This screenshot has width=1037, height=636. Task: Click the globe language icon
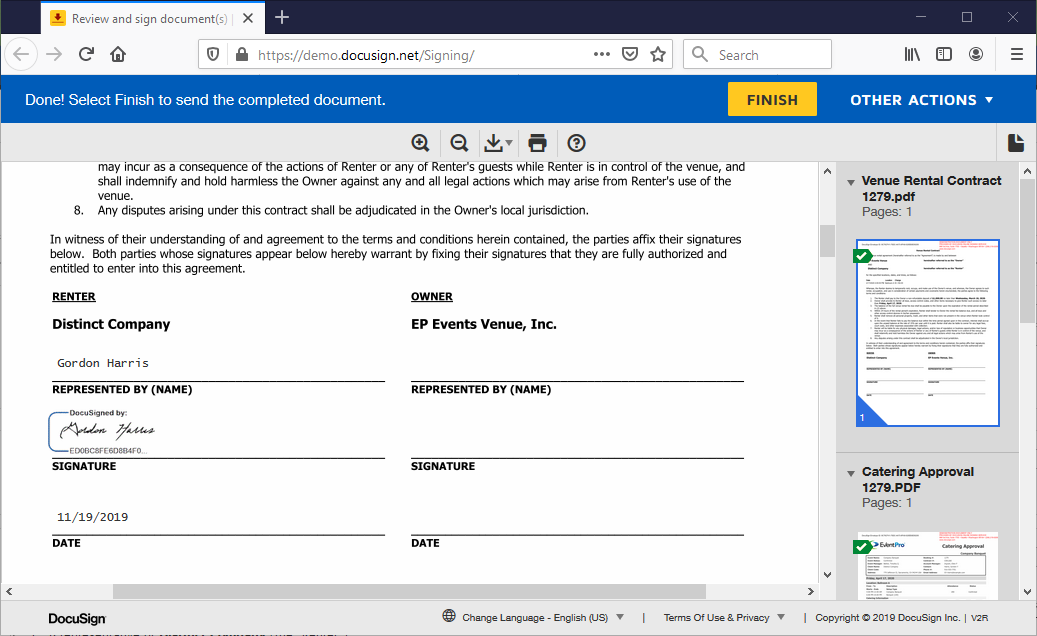point(449,616)
